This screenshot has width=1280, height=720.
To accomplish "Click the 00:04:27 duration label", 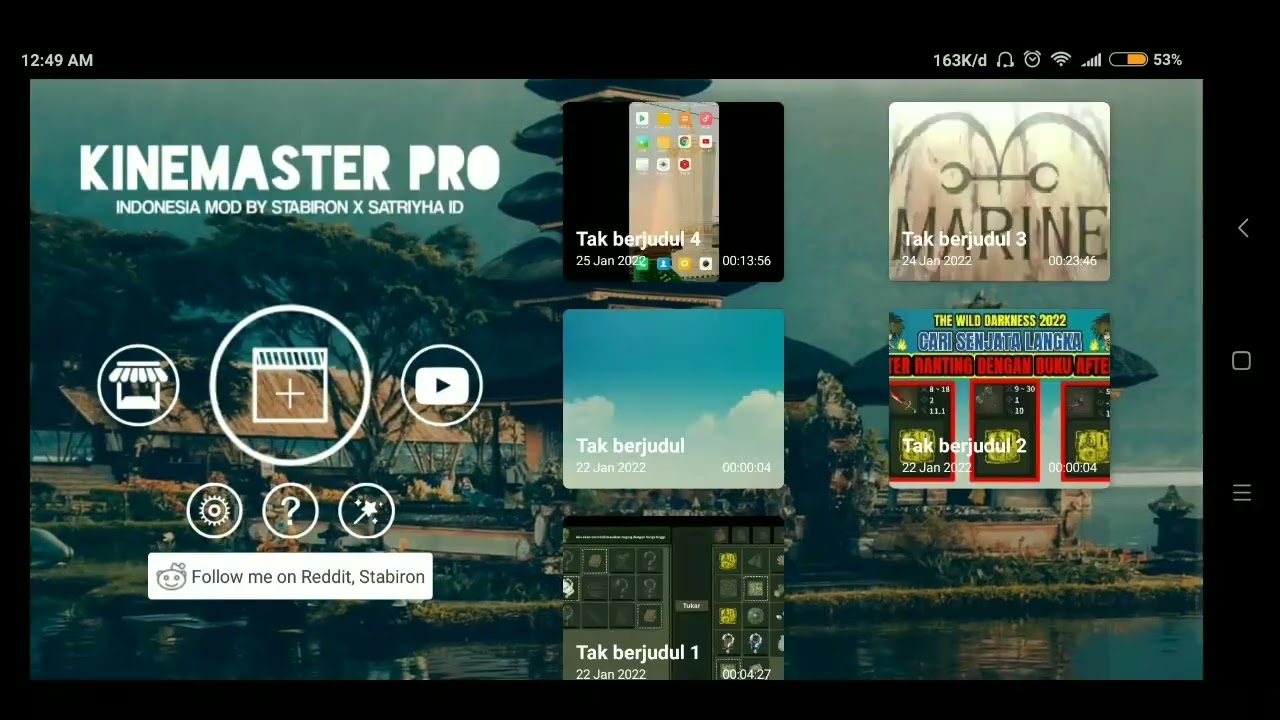I will pos(746,674).
